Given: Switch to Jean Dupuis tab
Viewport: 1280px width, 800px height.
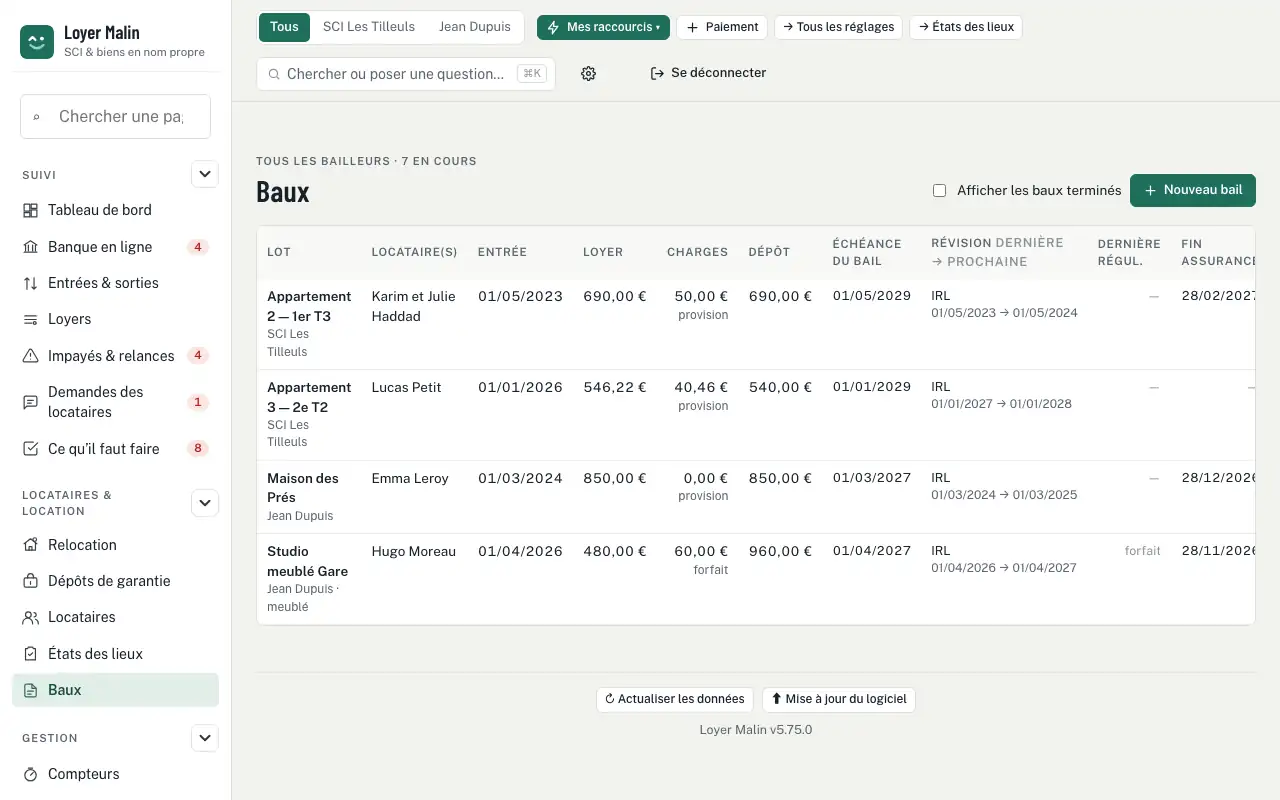Looking at the screenshot, I should coord(475,27).
